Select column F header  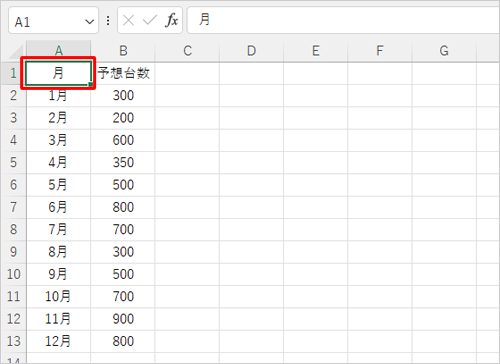(380, 51)
